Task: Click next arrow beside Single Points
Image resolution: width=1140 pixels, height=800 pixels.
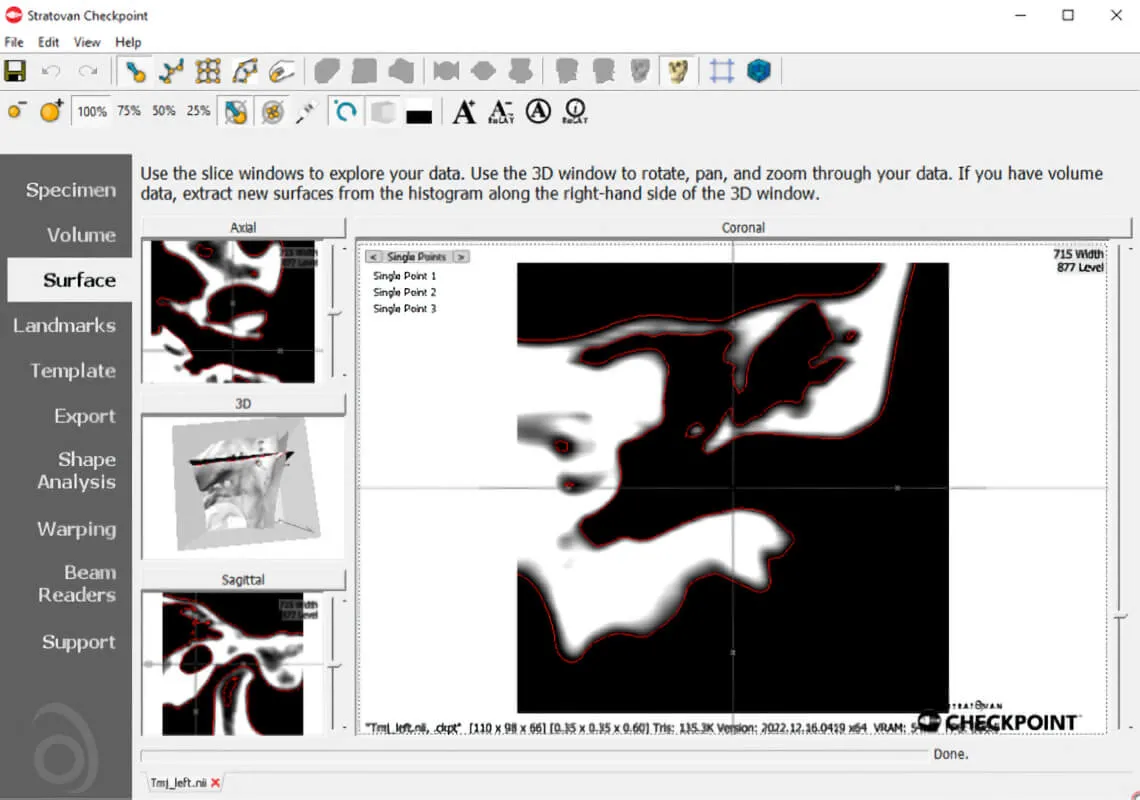Action: pos(461,257)
